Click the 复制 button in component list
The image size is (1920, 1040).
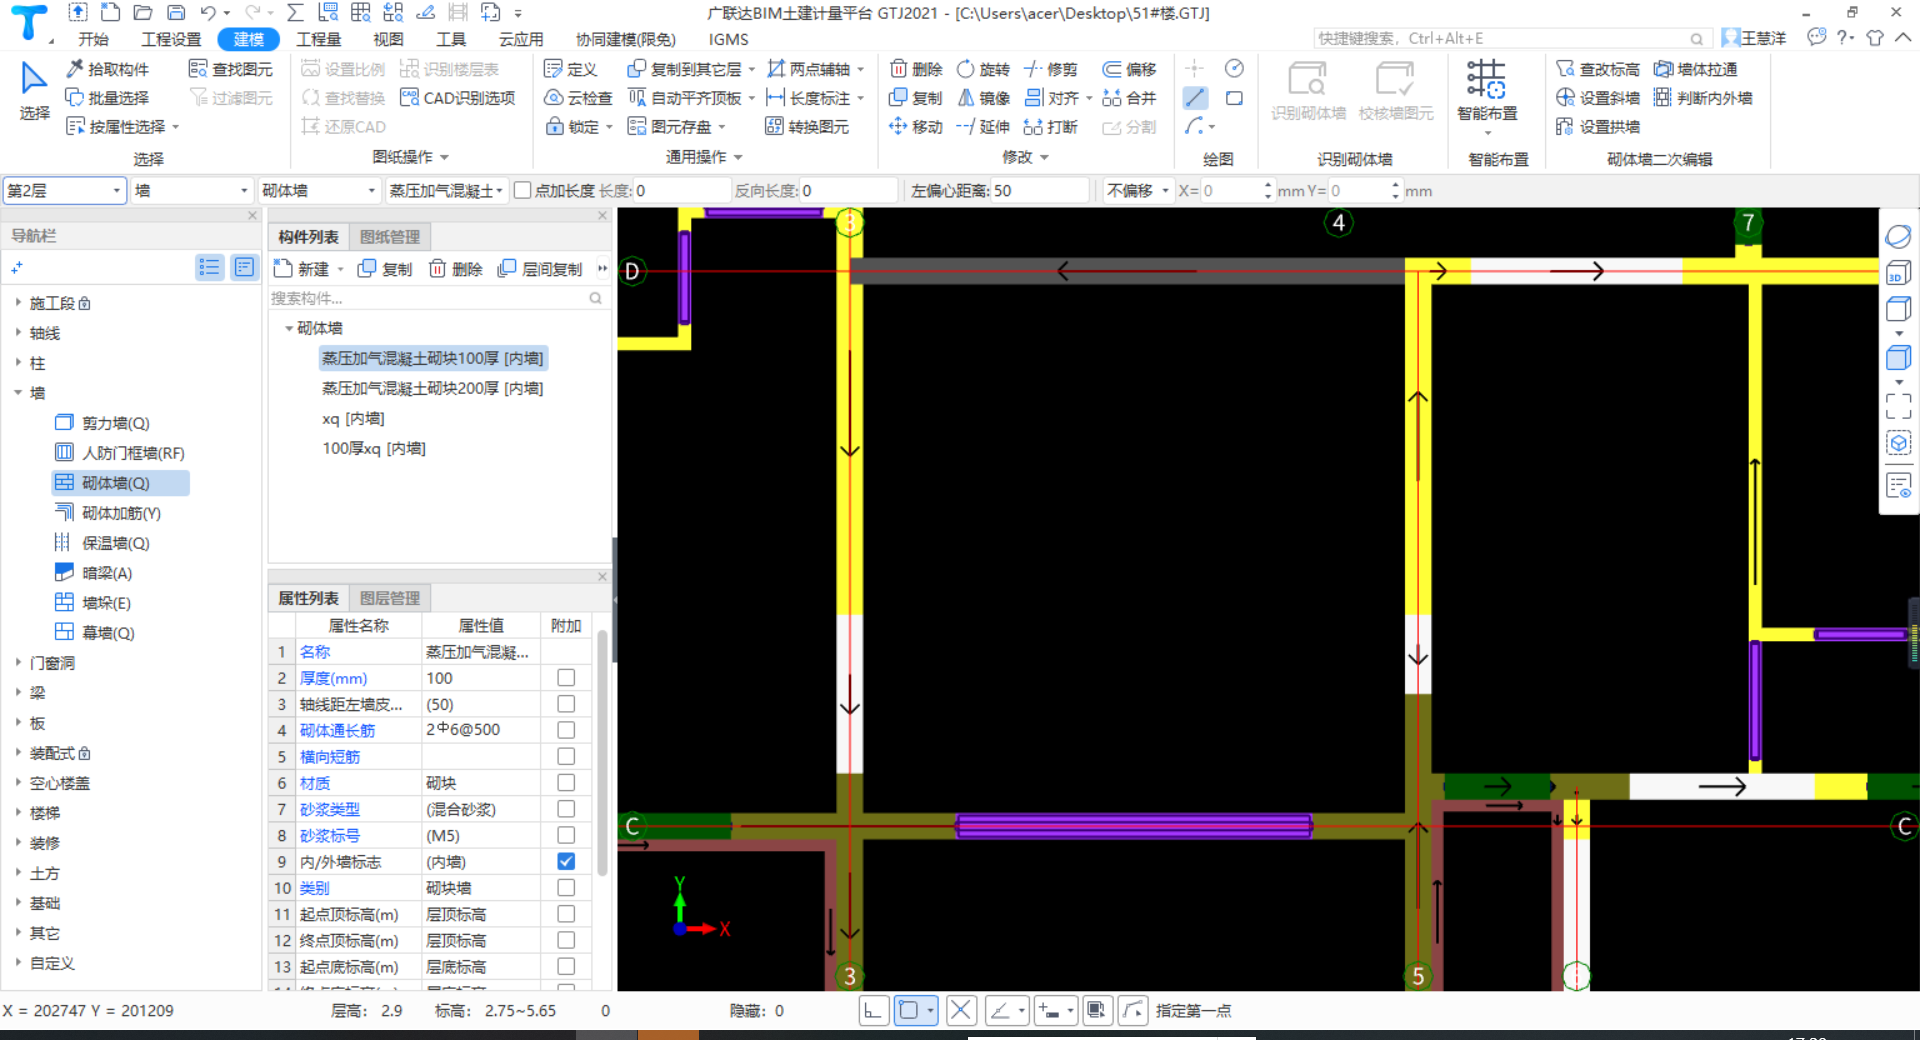tap(385, 269)
